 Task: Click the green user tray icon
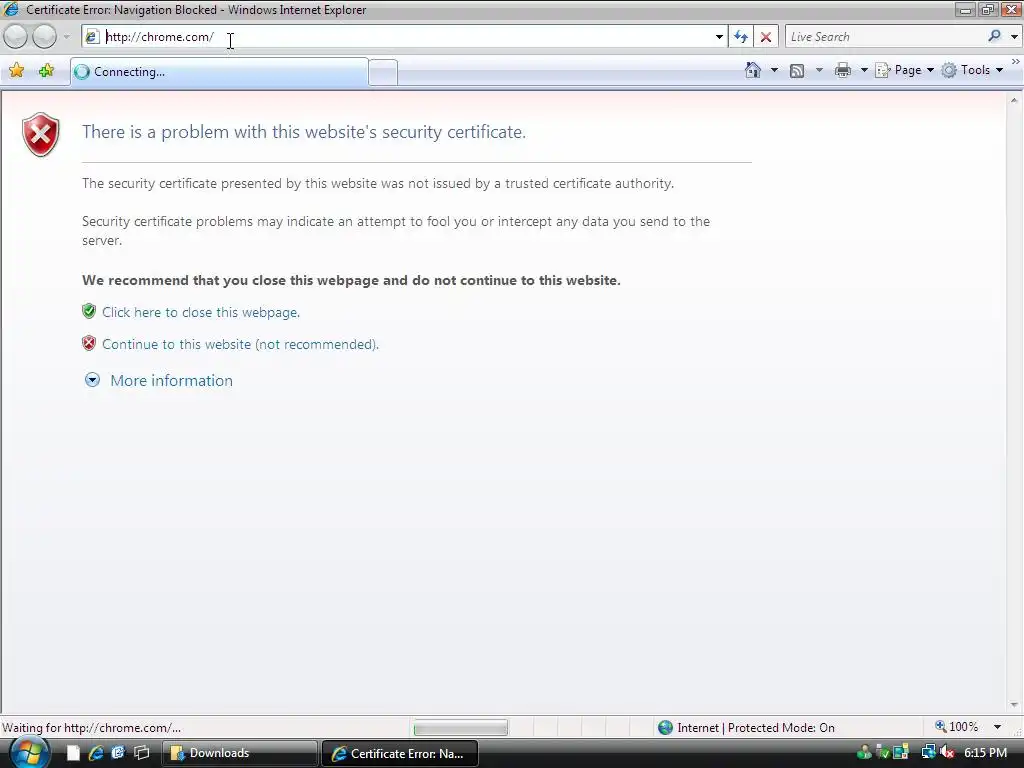(x=864, y=753)
